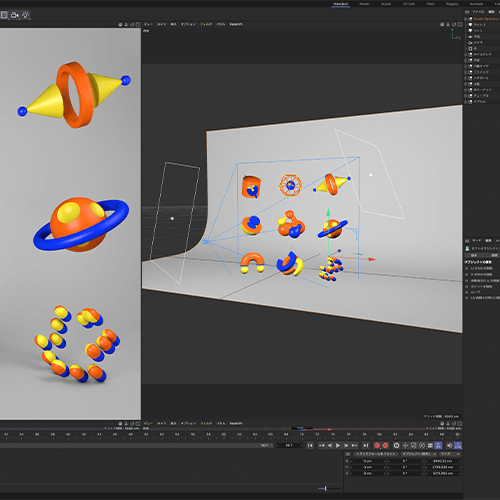
Task: Open the Filter menu in perspective viewport
Action: pos(206,24)
